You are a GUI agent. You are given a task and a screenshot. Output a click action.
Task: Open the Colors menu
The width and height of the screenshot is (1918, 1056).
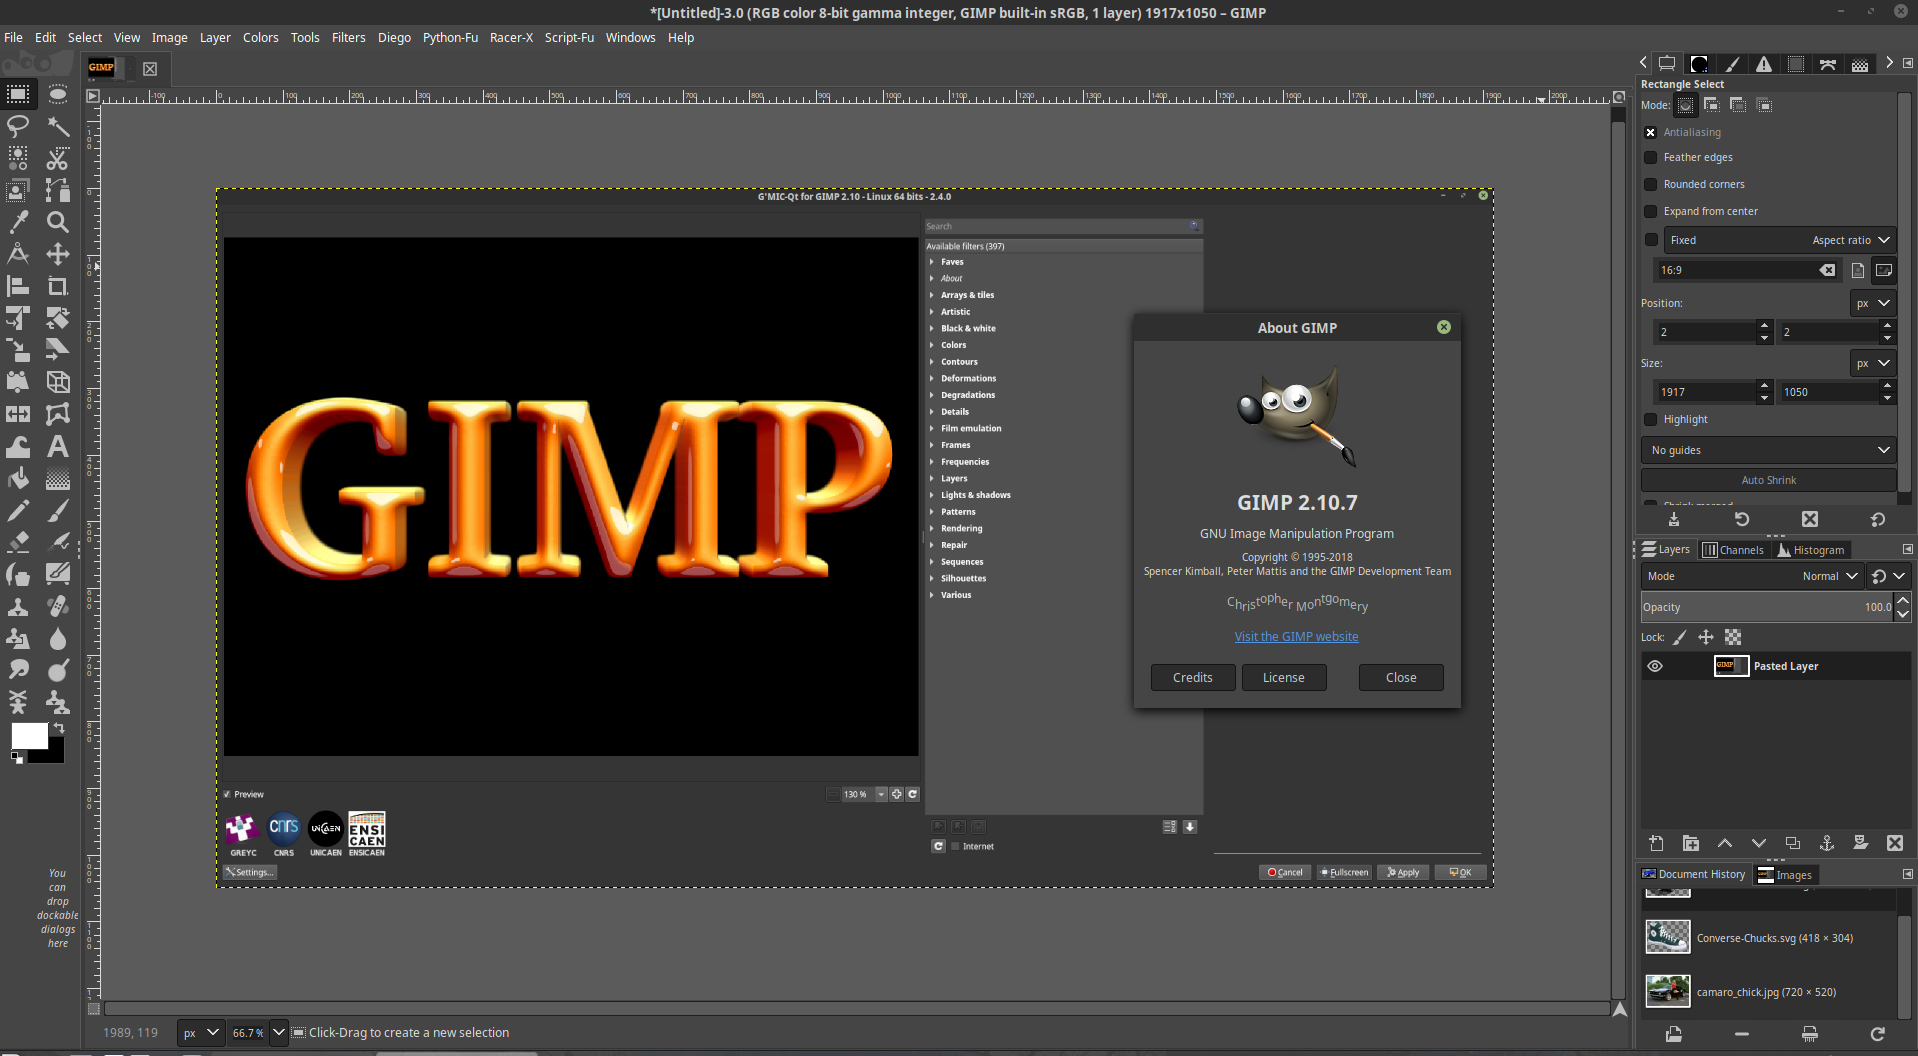260,38
